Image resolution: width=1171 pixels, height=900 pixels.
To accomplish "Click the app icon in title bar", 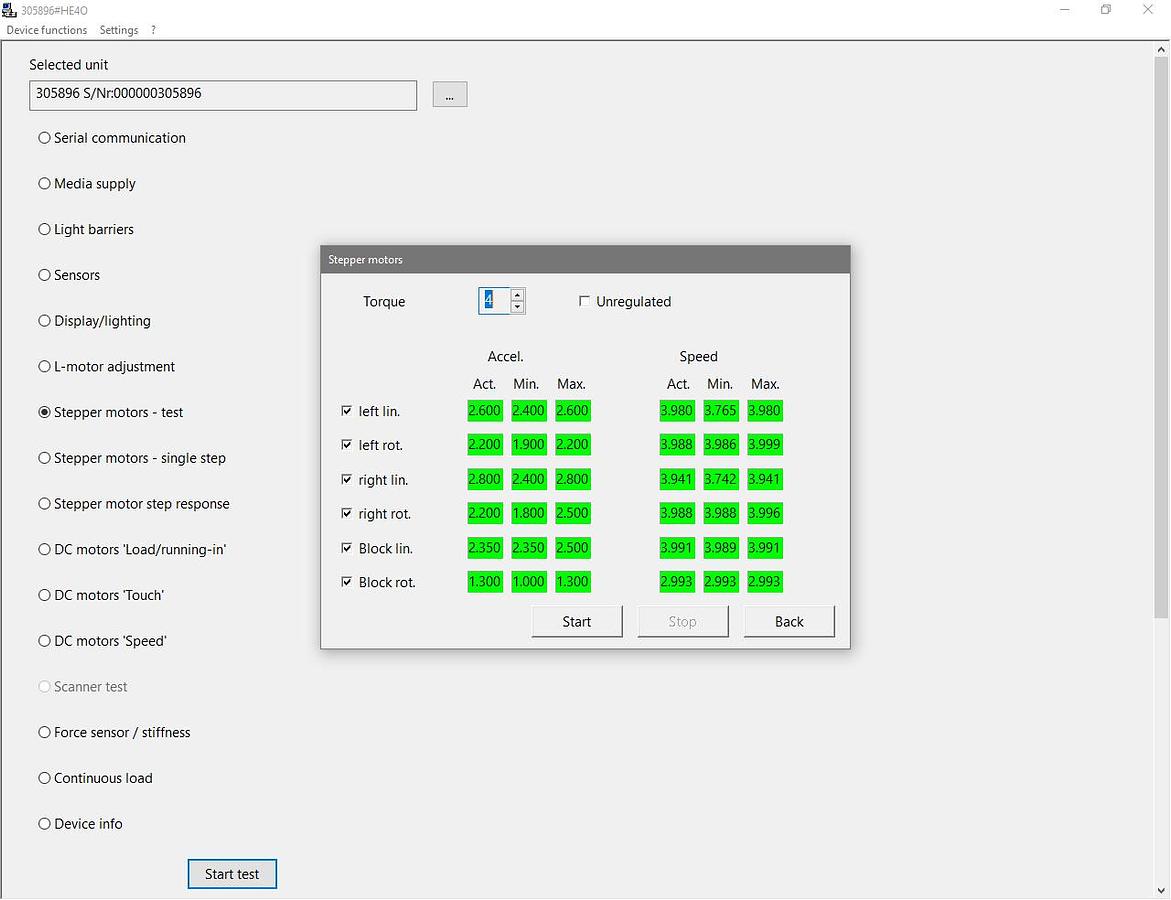I will [x=9, y=10].
